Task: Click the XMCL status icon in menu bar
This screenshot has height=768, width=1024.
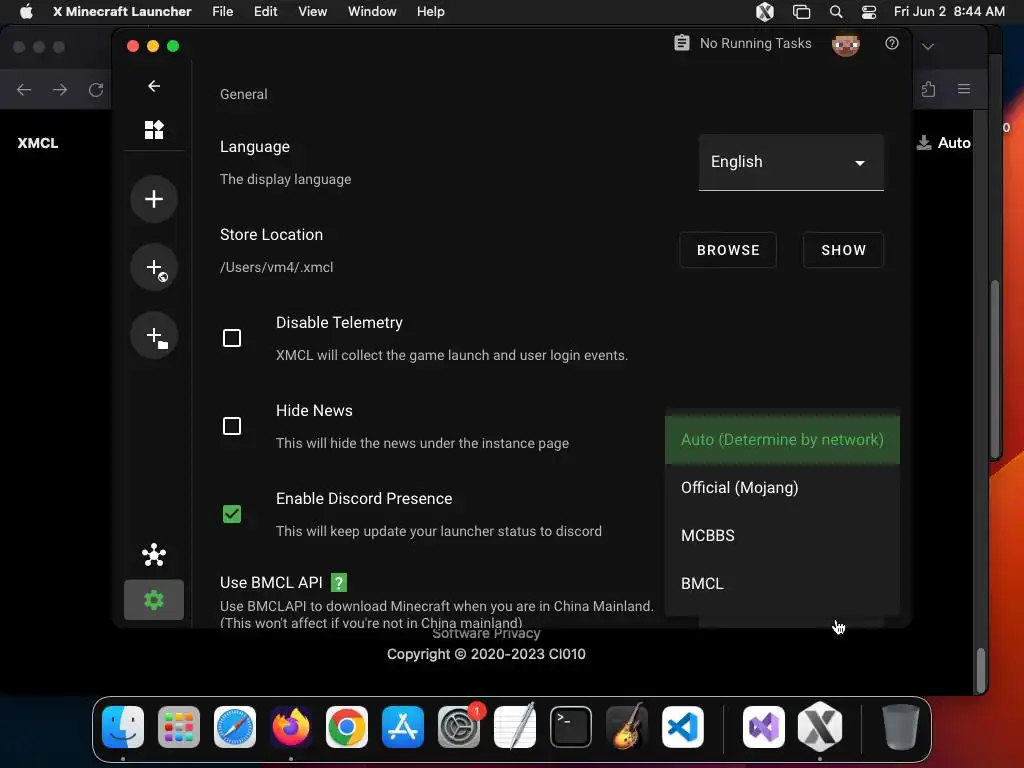Action: coord(765,12)
